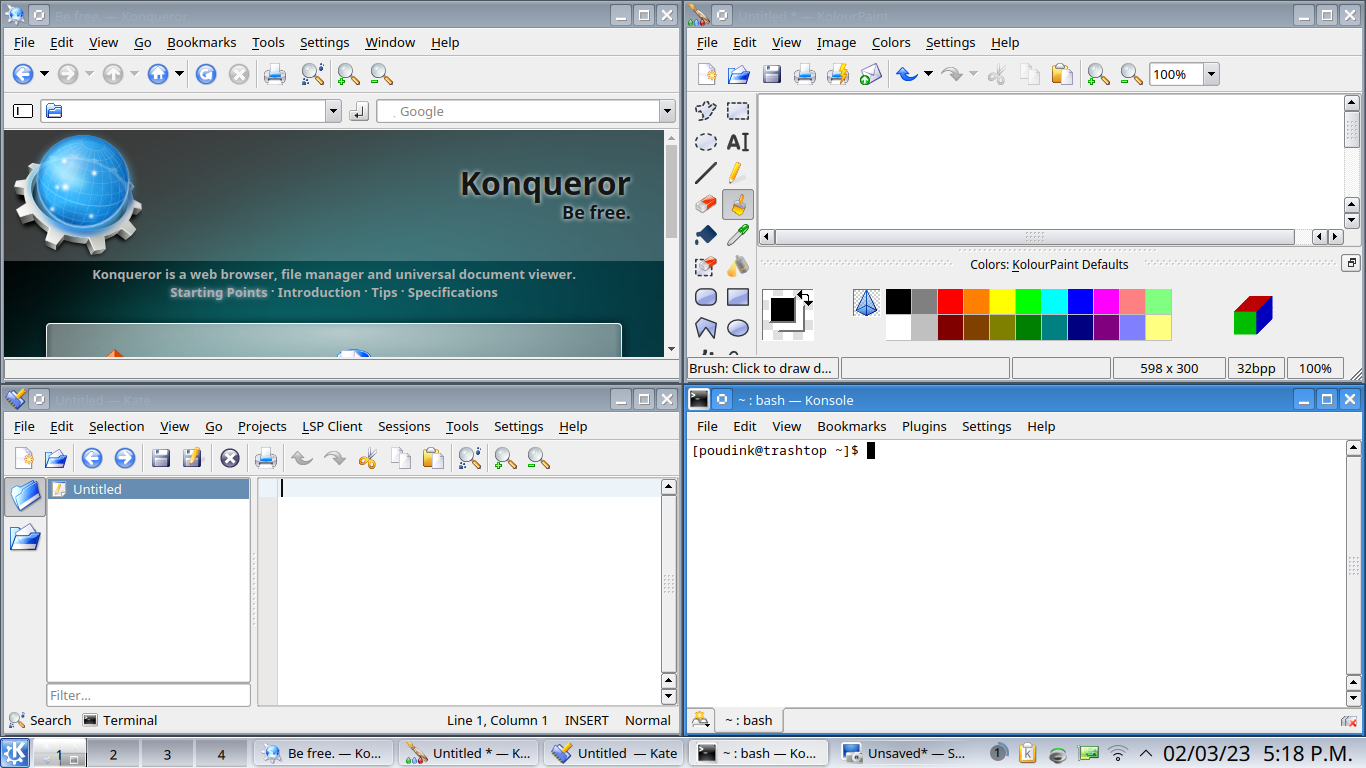Viewport: 1366px width, 768px height.
Task: Open the Plugins menu in Konsole
Action: click(x=924, y=426)
